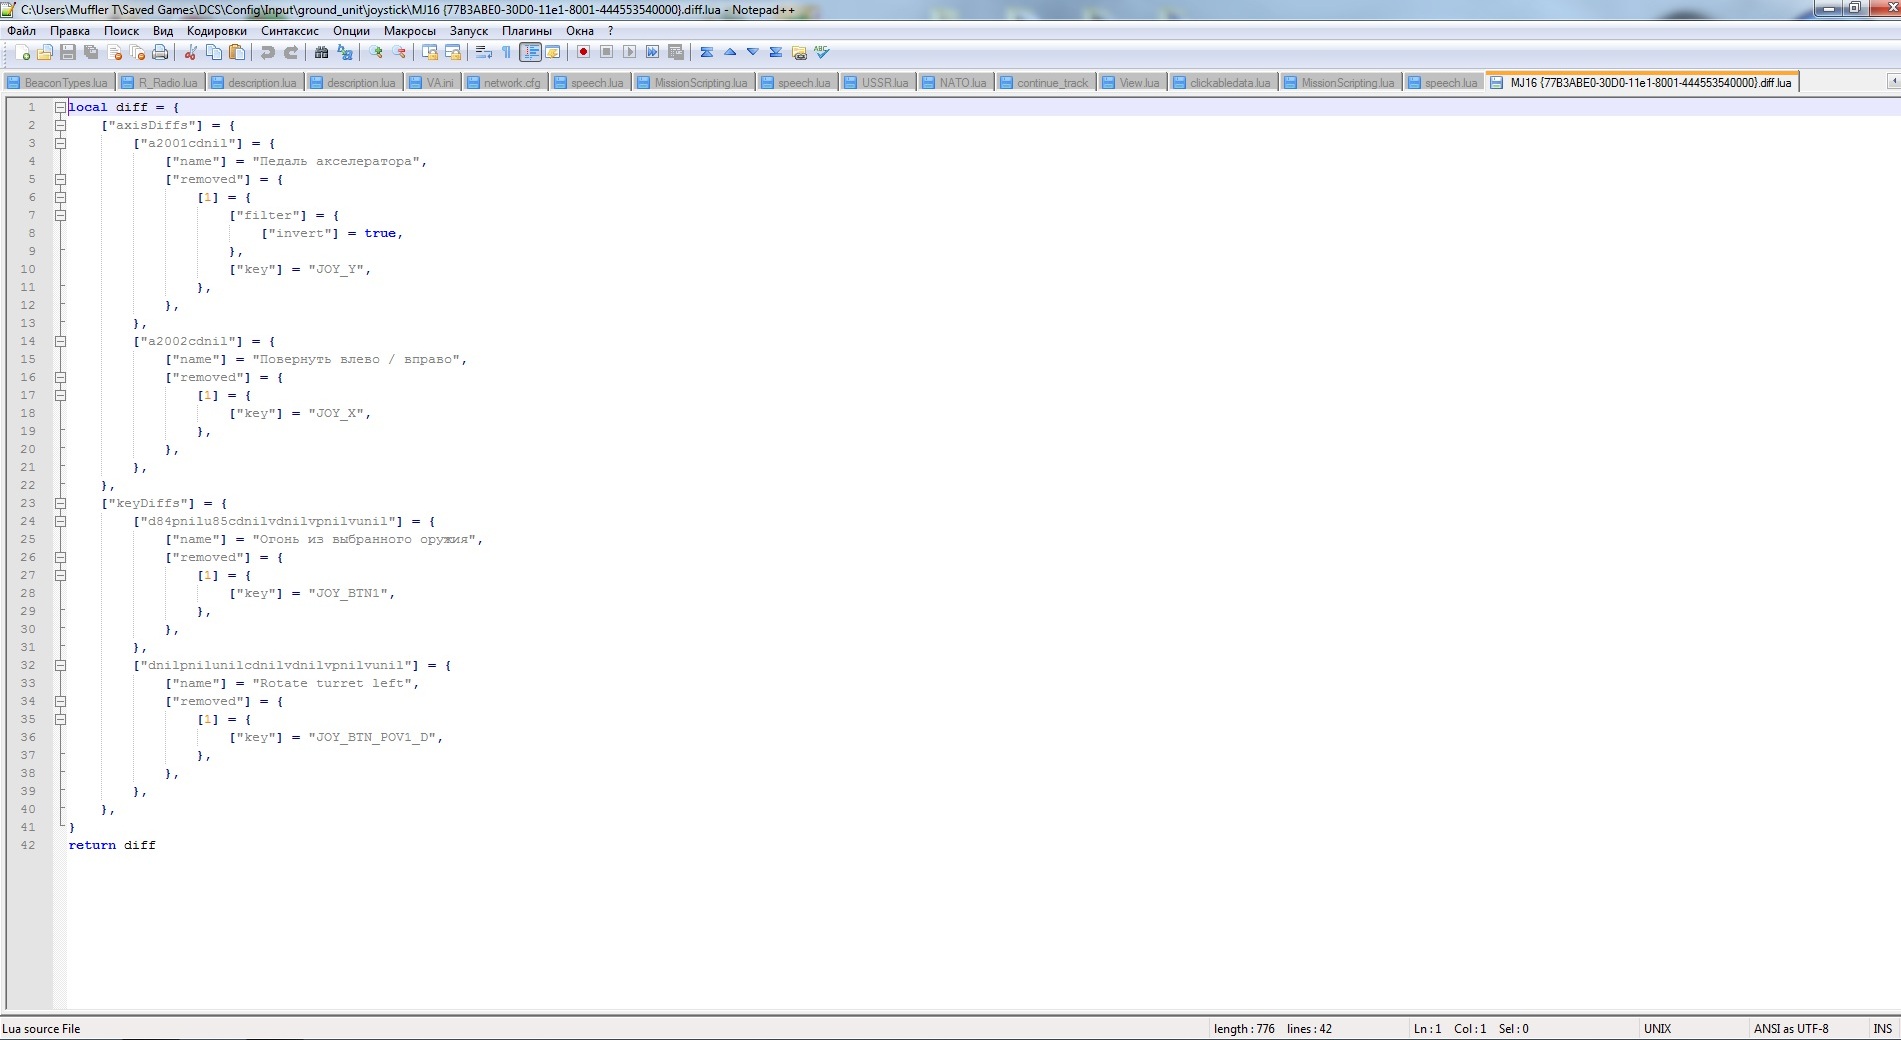Click the Copy icon
Image resolution: width=1901 pixels, height=1040 pixels.
(213, 53)
